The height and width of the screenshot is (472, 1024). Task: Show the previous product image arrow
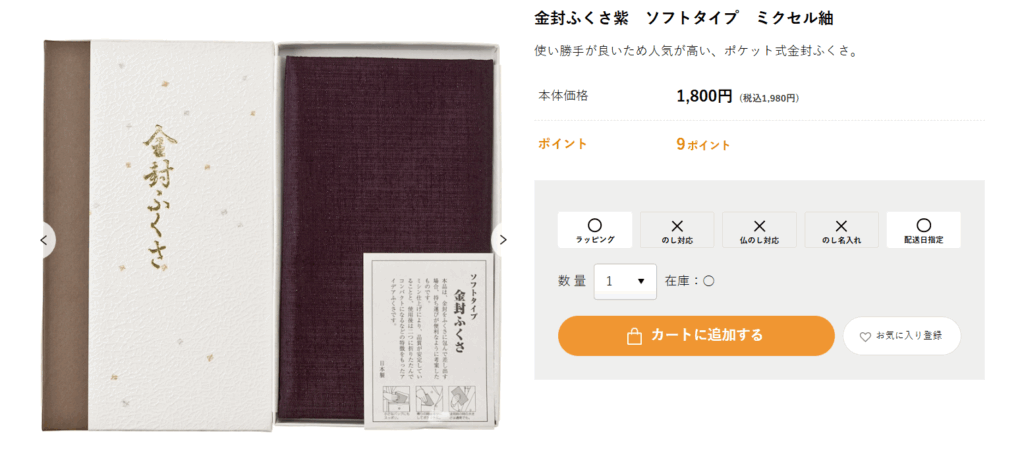tap(44, 240)
